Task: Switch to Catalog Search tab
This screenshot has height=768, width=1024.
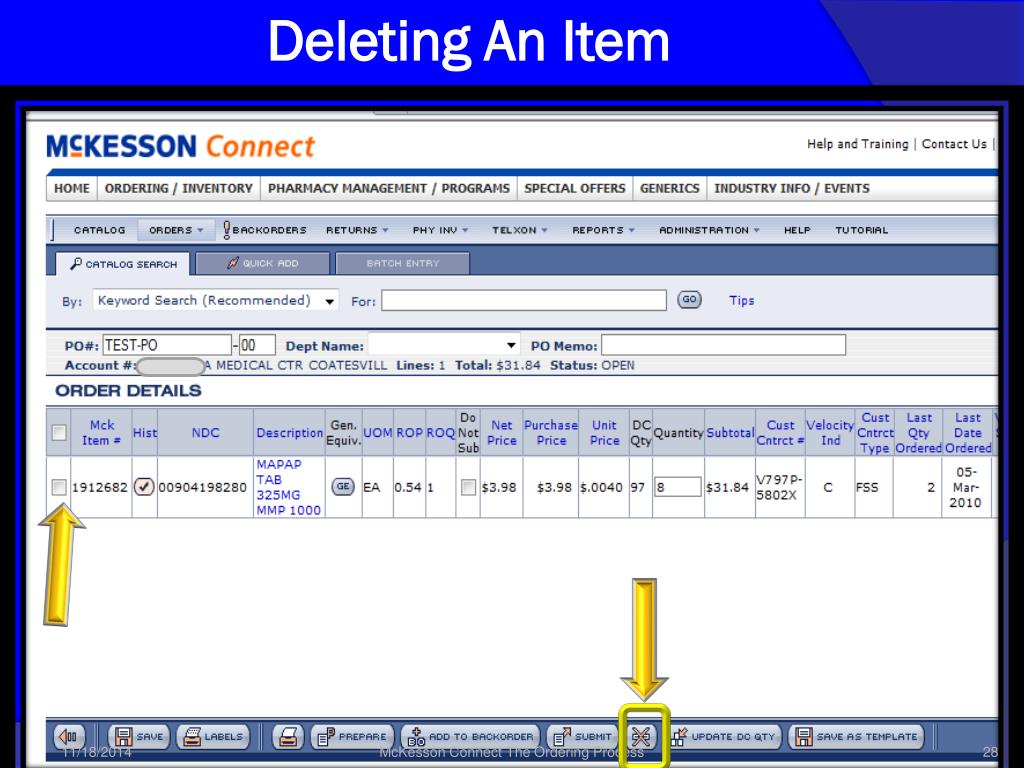Action: point(123,264)
